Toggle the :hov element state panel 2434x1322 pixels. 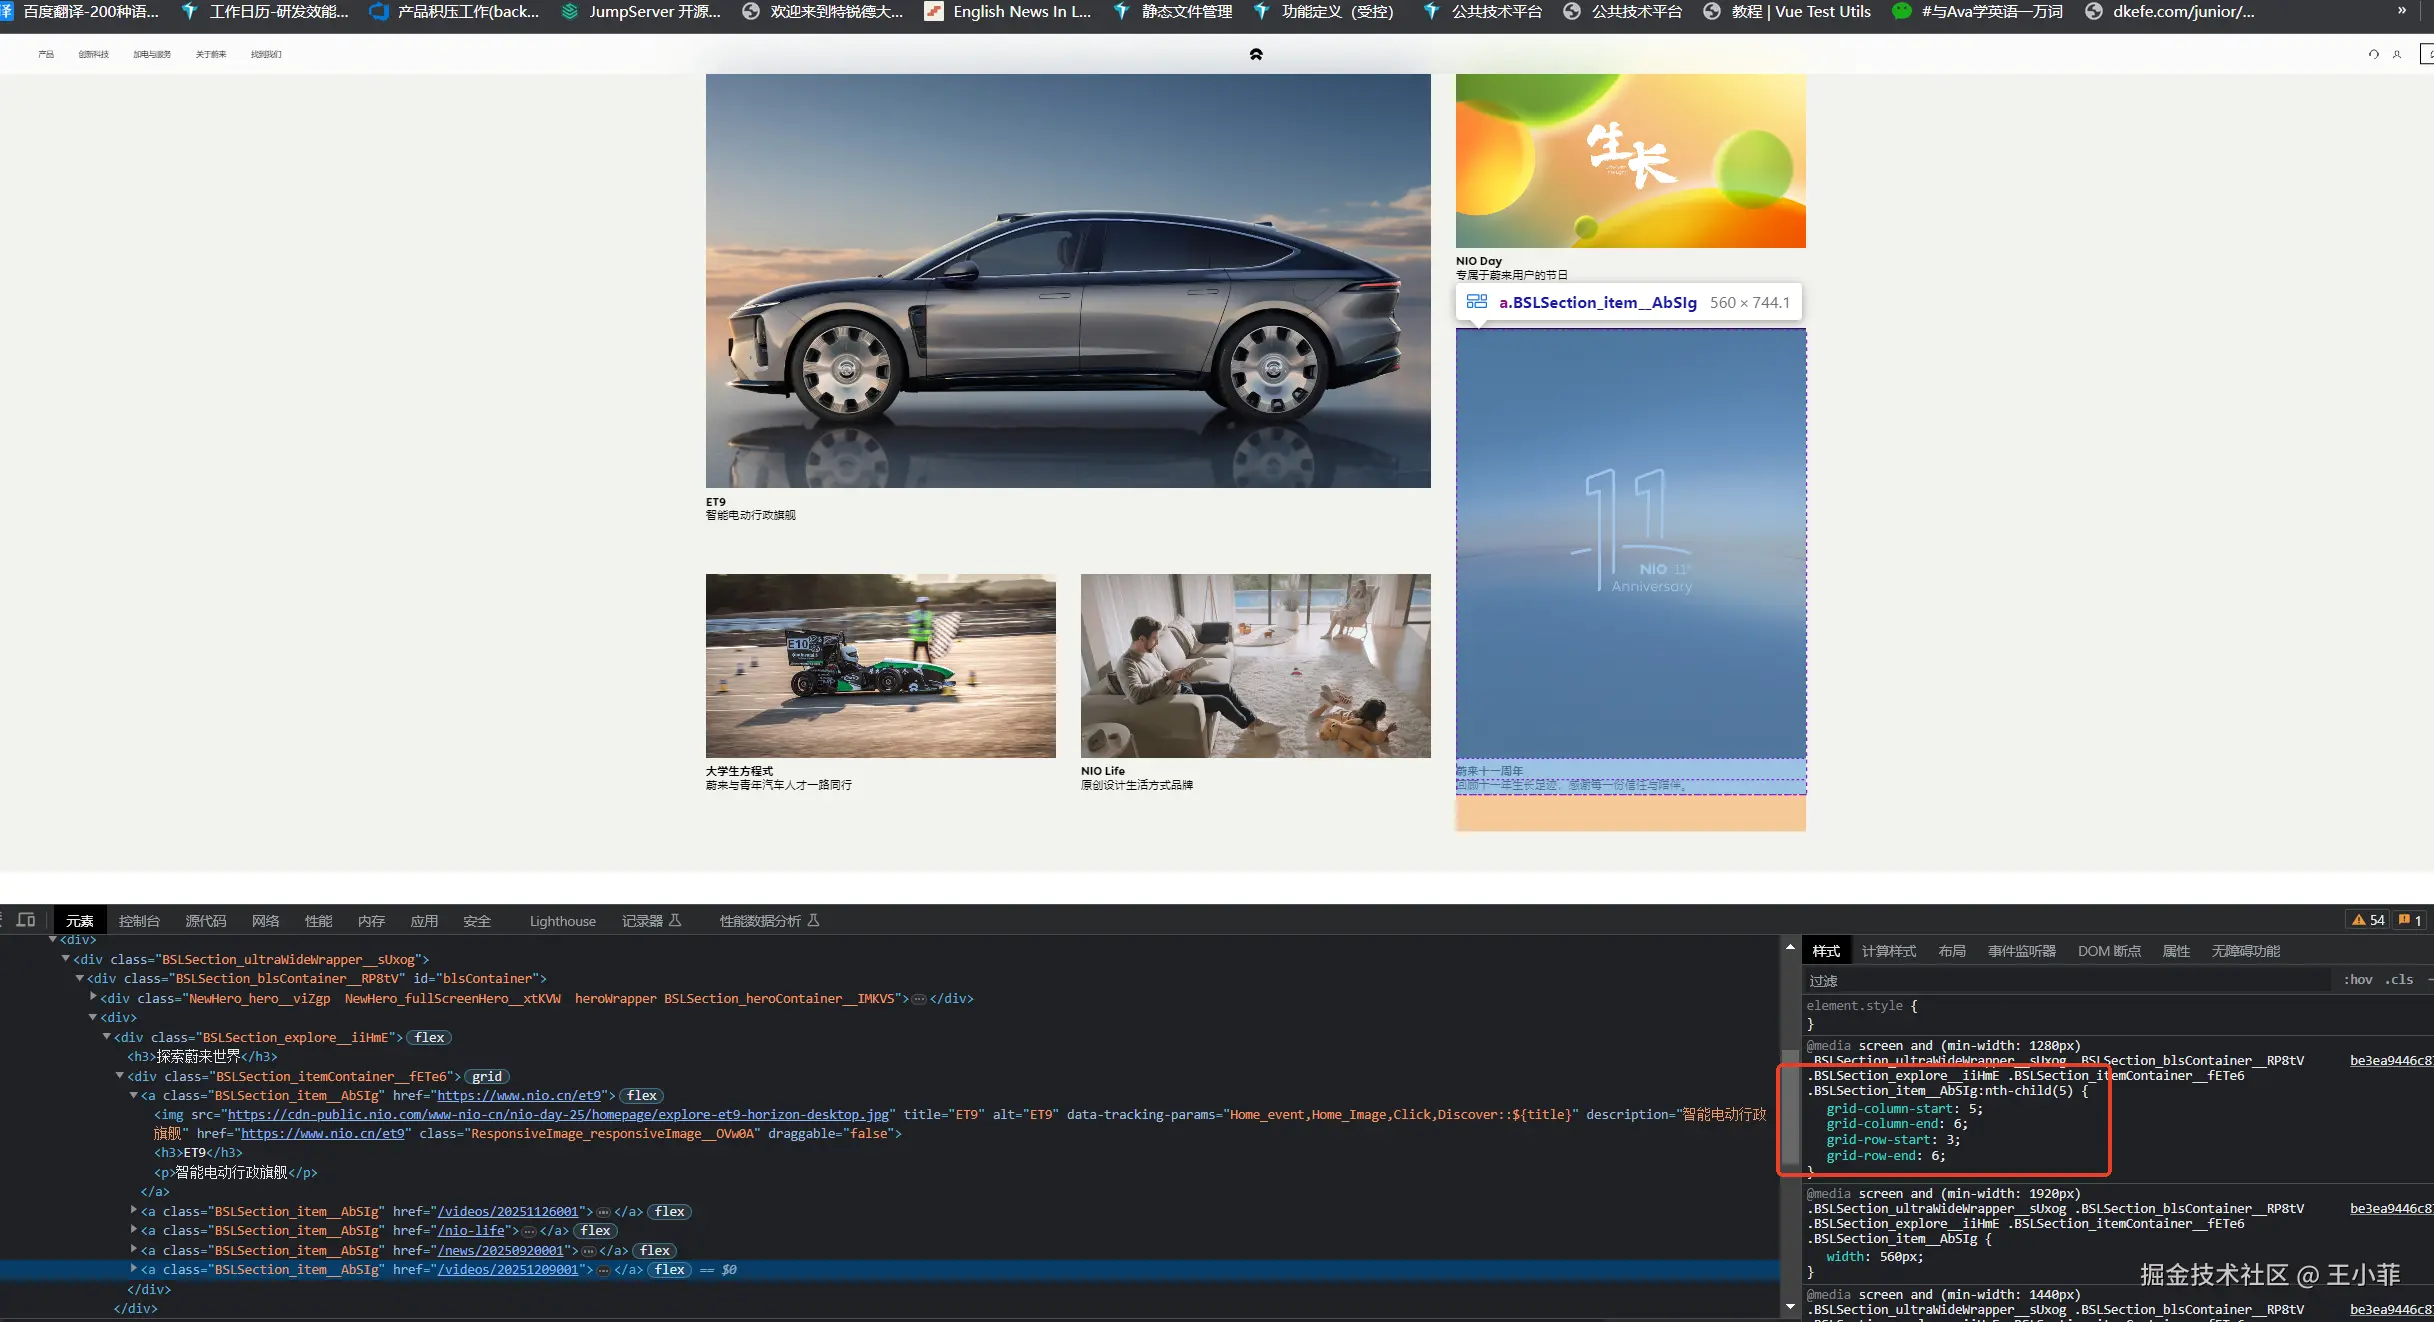[2357, 980]
